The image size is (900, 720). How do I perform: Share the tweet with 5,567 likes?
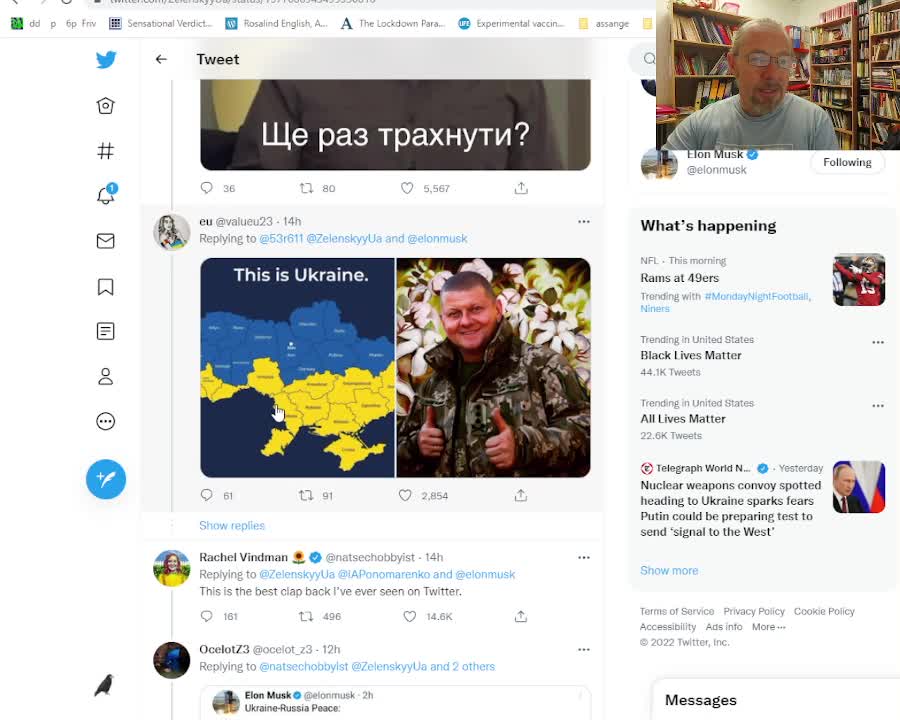[521, 188]
